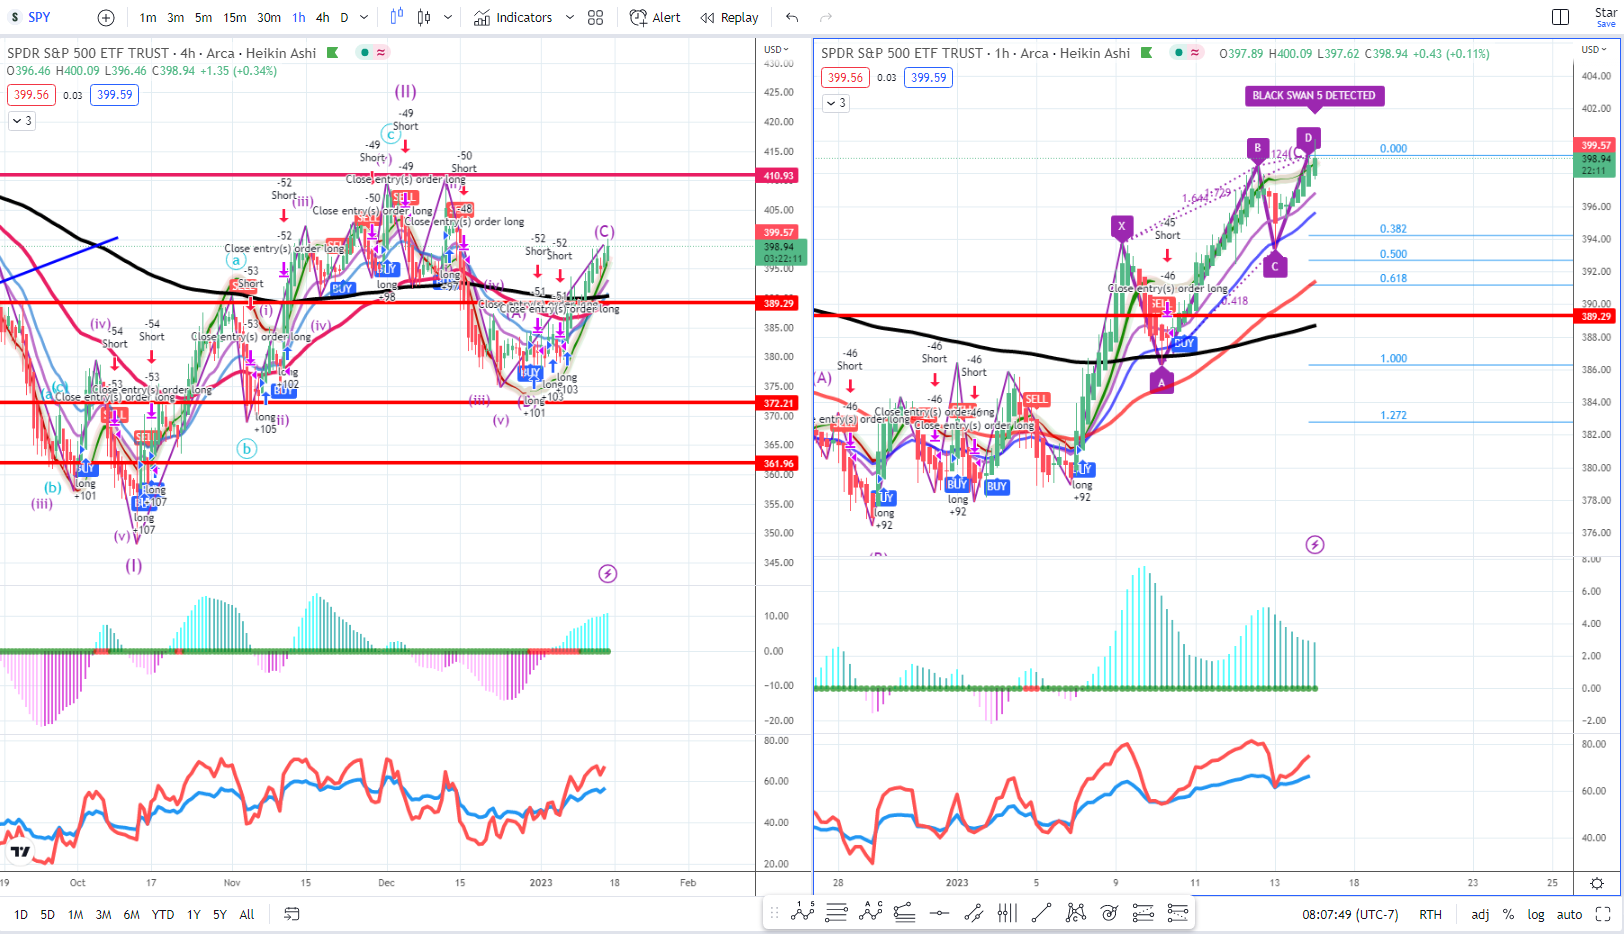Click the blue bar-style chart icon

397,17
